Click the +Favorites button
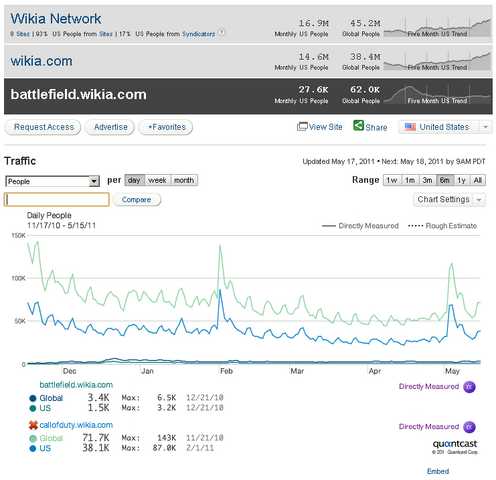The image size is (496, 480). [165, 127]
